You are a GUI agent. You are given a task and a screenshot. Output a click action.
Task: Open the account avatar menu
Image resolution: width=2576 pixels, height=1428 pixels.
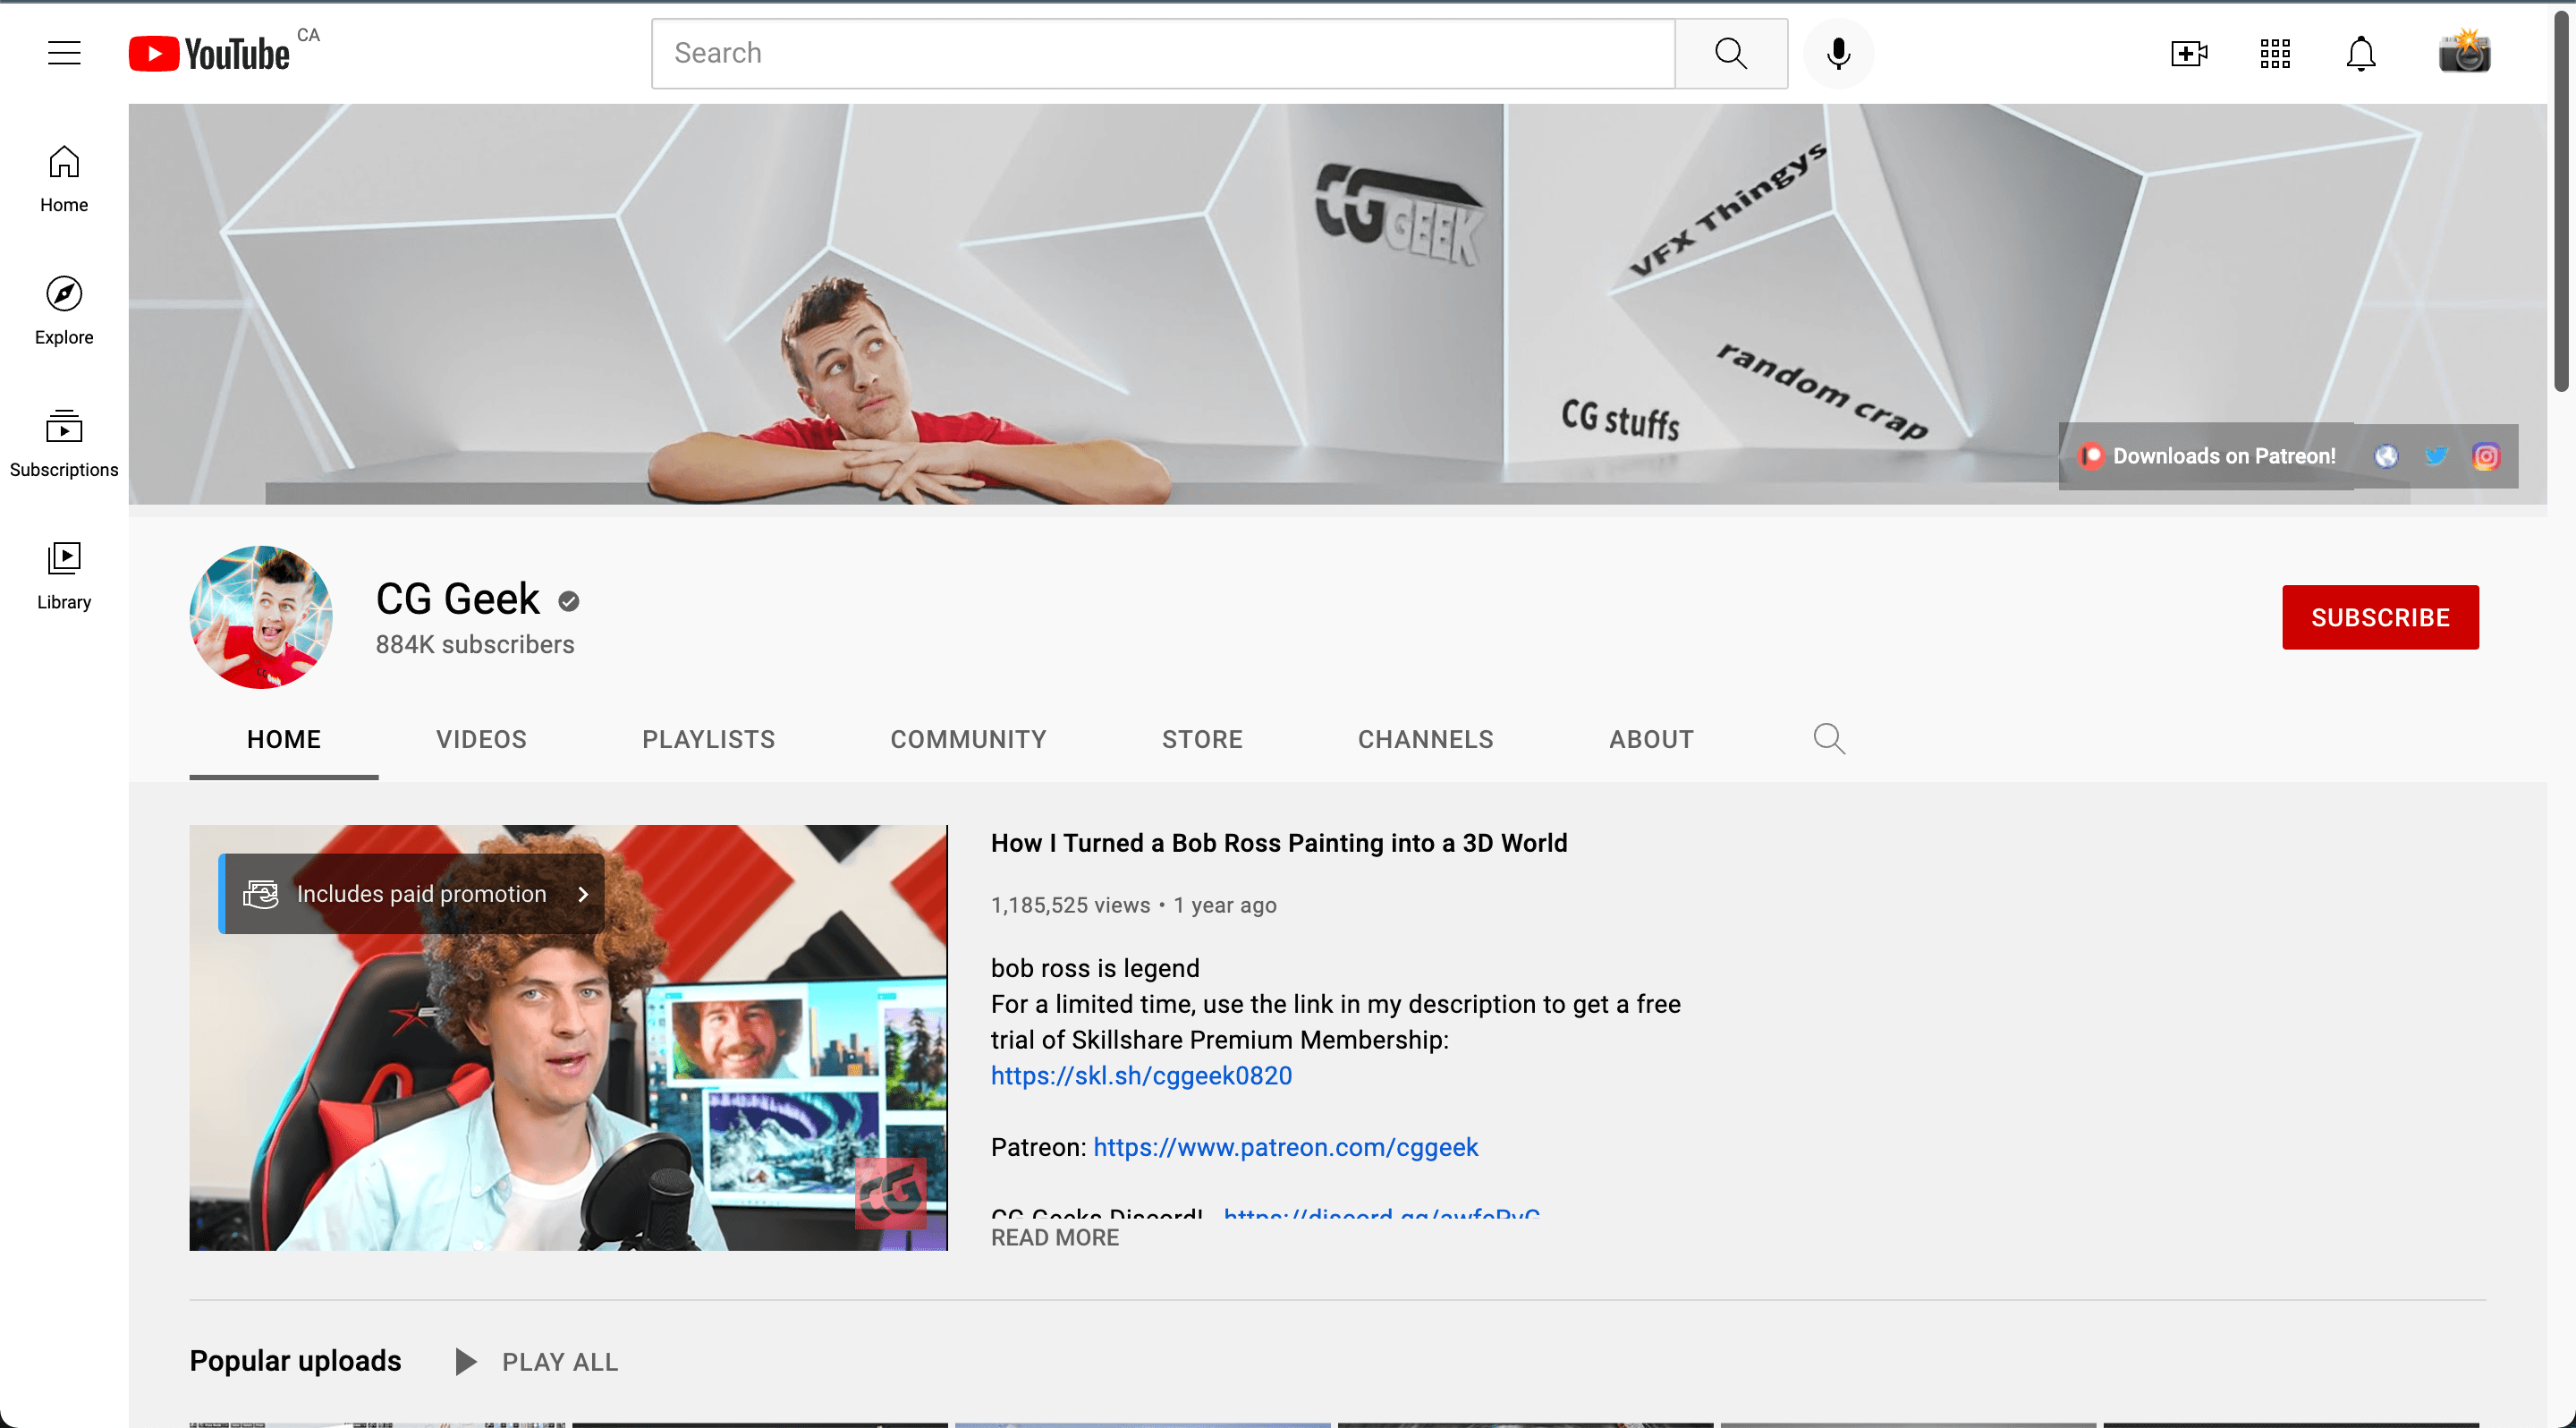coord(2465,52)
